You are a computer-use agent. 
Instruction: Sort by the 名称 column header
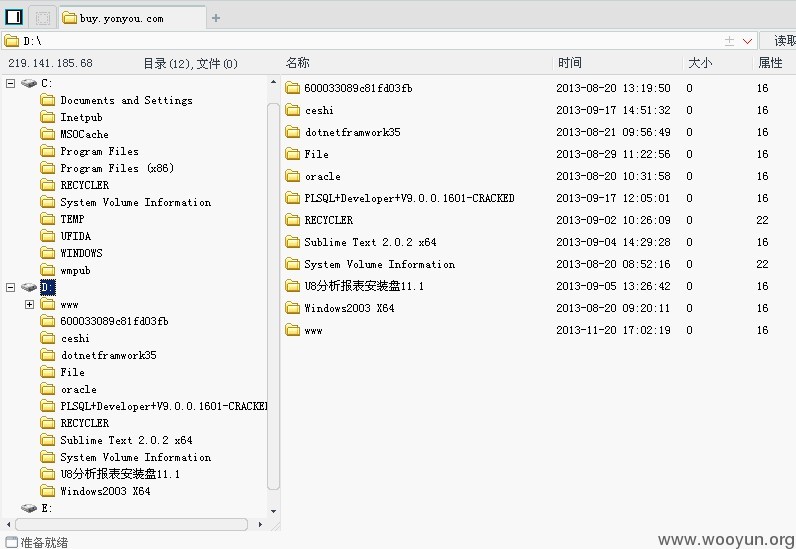[297, 63]
